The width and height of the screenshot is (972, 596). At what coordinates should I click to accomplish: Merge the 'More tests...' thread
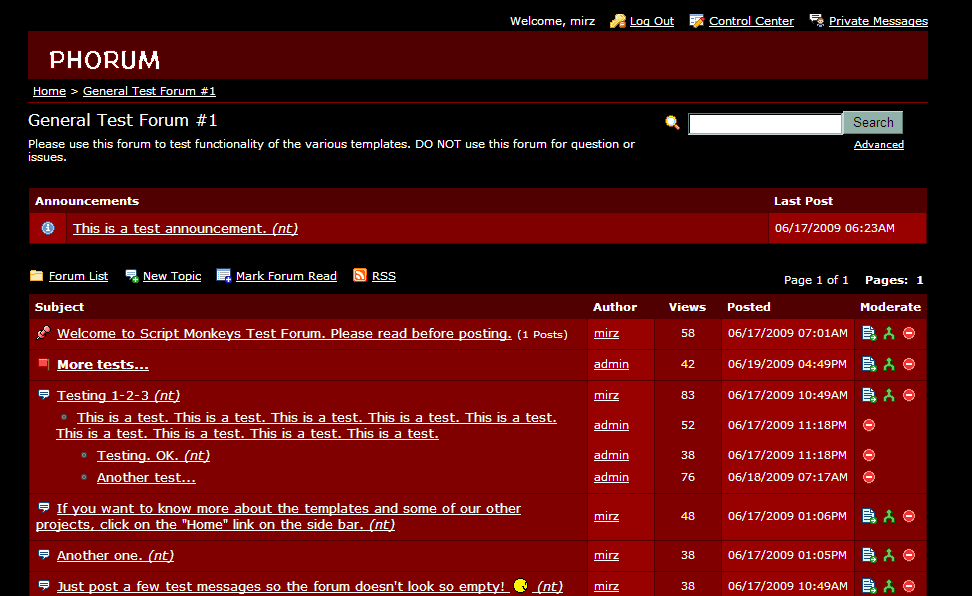(889, 364)
